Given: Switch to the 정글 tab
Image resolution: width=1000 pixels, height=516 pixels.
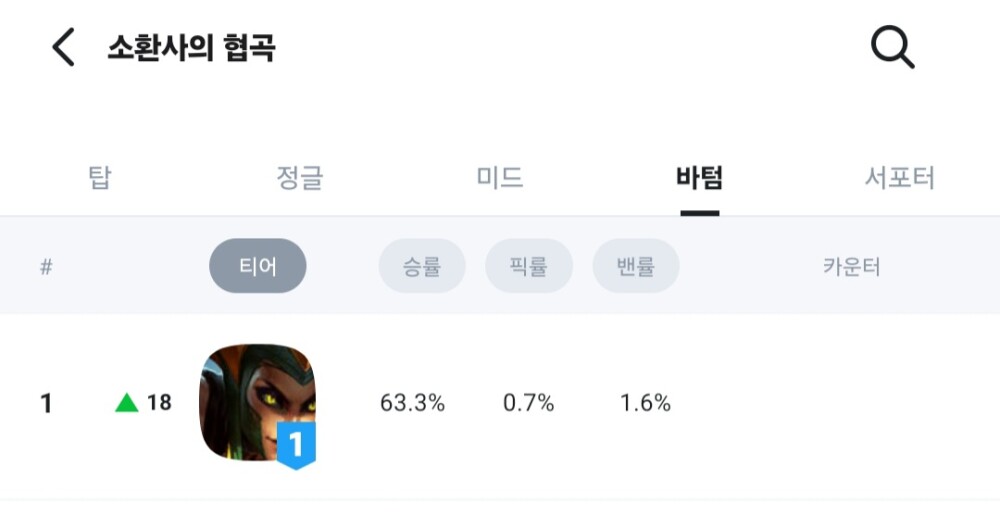Looking at the screenshot, I should (x=299, y=179).
